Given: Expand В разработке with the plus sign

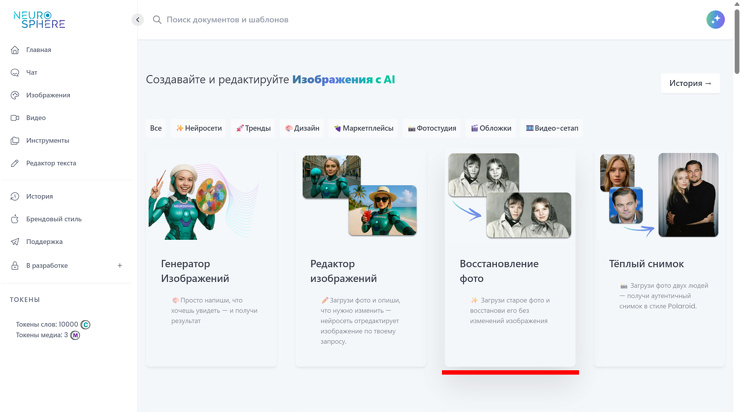Looking at the screenshot, I should click(x=120, y=266).
